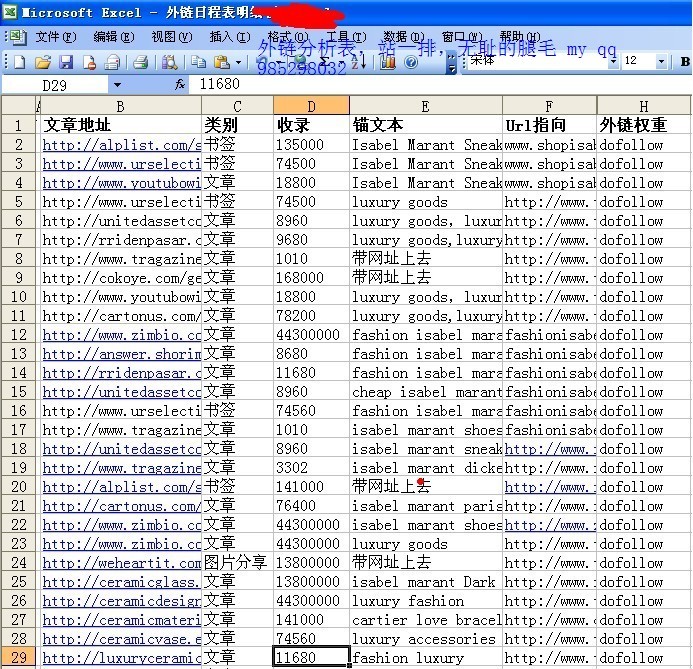The width and height of the screenshot is (693, 669).
Task: Open the 插入(I) menu
Action: 230,37
